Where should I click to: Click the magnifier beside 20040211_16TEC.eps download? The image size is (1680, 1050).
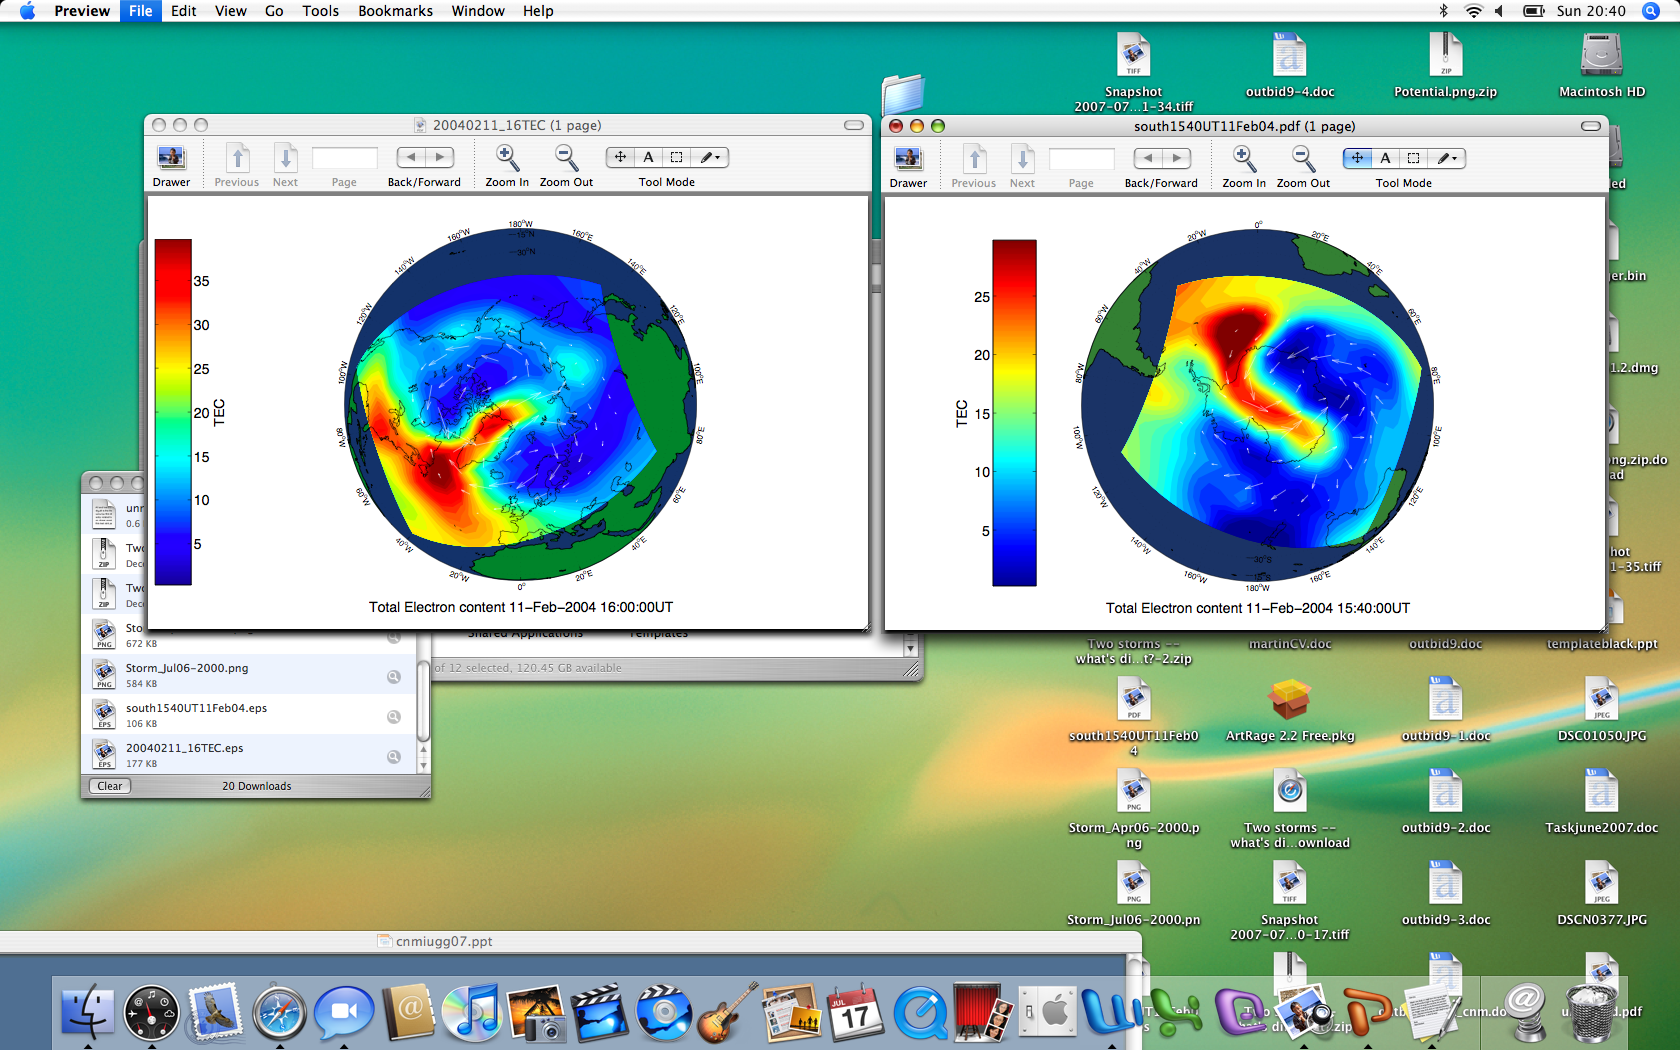point(394,757)
